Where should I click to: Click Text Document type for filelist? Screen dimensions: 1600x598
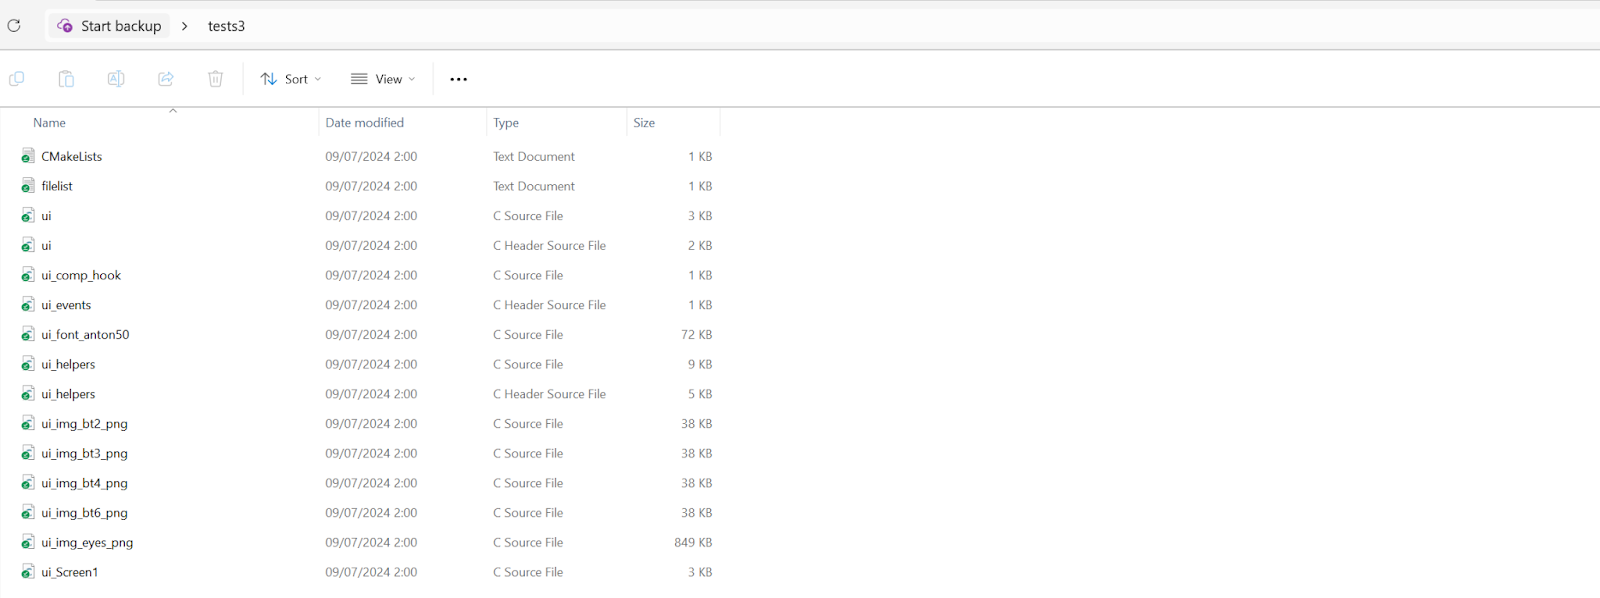[534, 186]
